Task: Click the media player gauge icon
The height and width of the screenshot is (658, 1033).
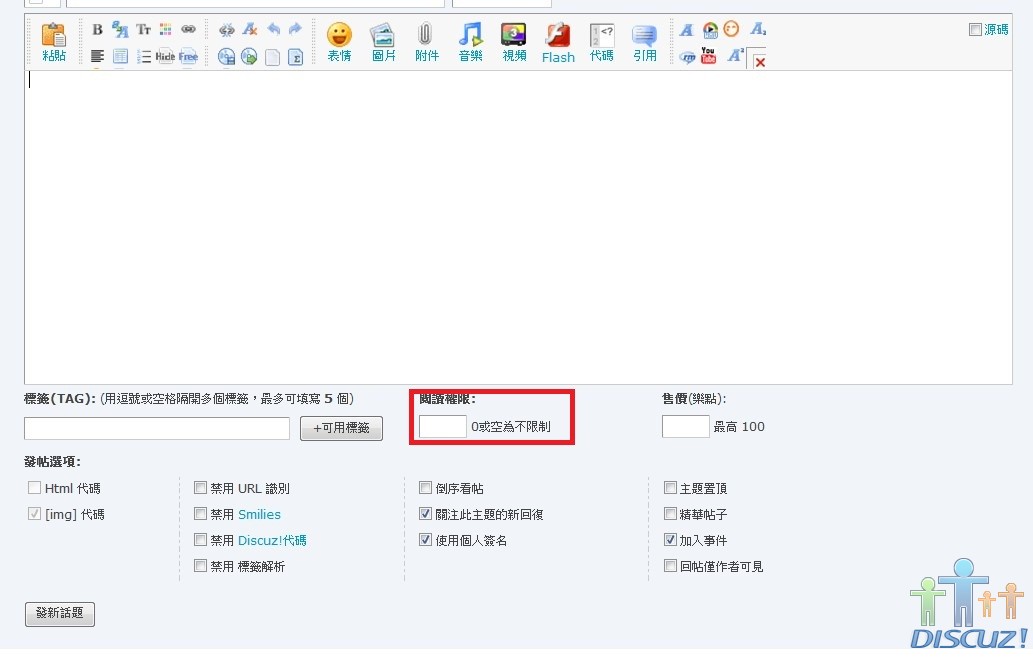Action: click(710, 30)
